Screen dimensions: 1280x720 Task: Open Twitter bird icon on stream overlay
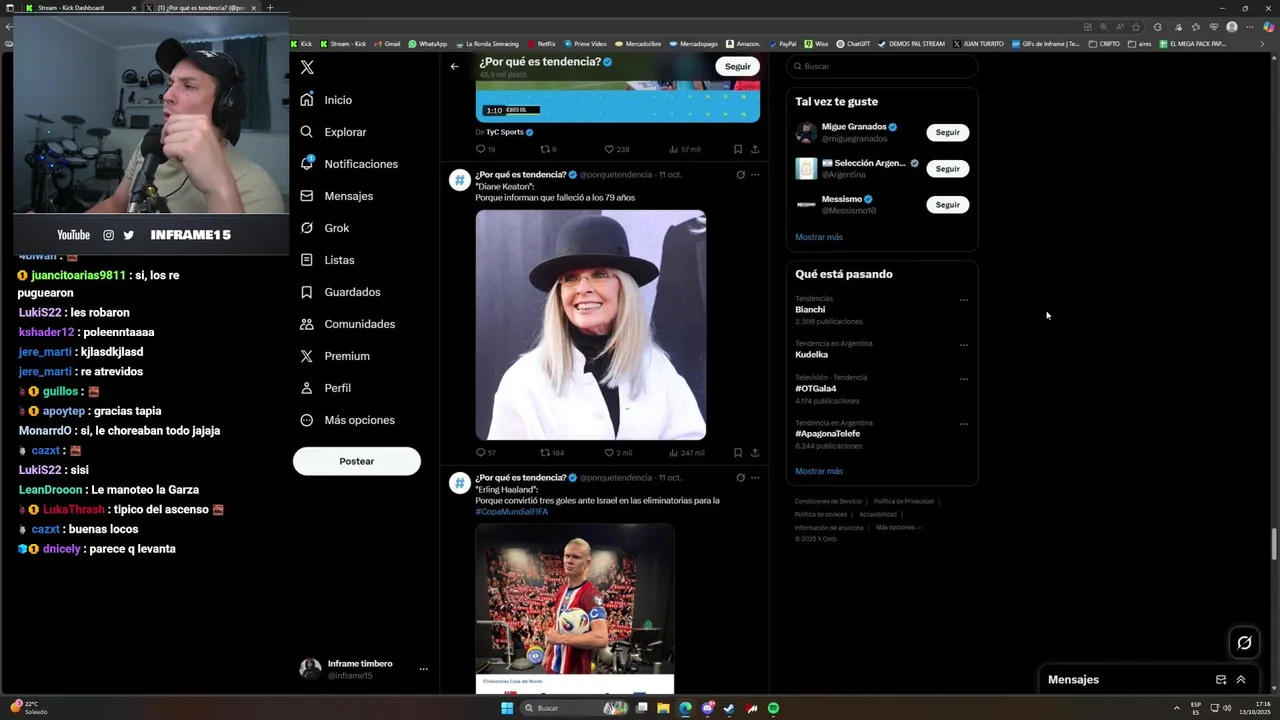pos(128,235)
